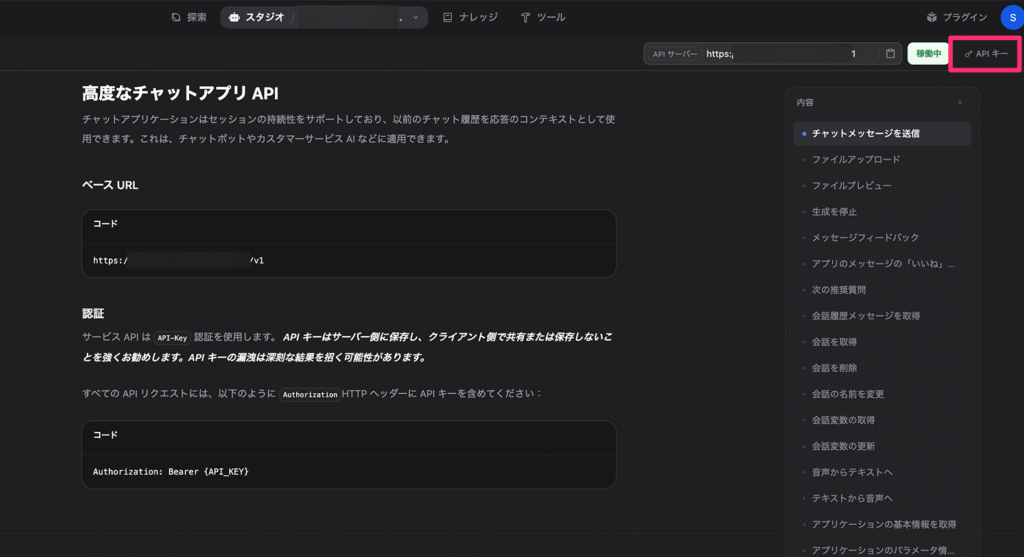Click the 内容 panel title
This screenshot has height=557, width=1024.
pos(805,103)
